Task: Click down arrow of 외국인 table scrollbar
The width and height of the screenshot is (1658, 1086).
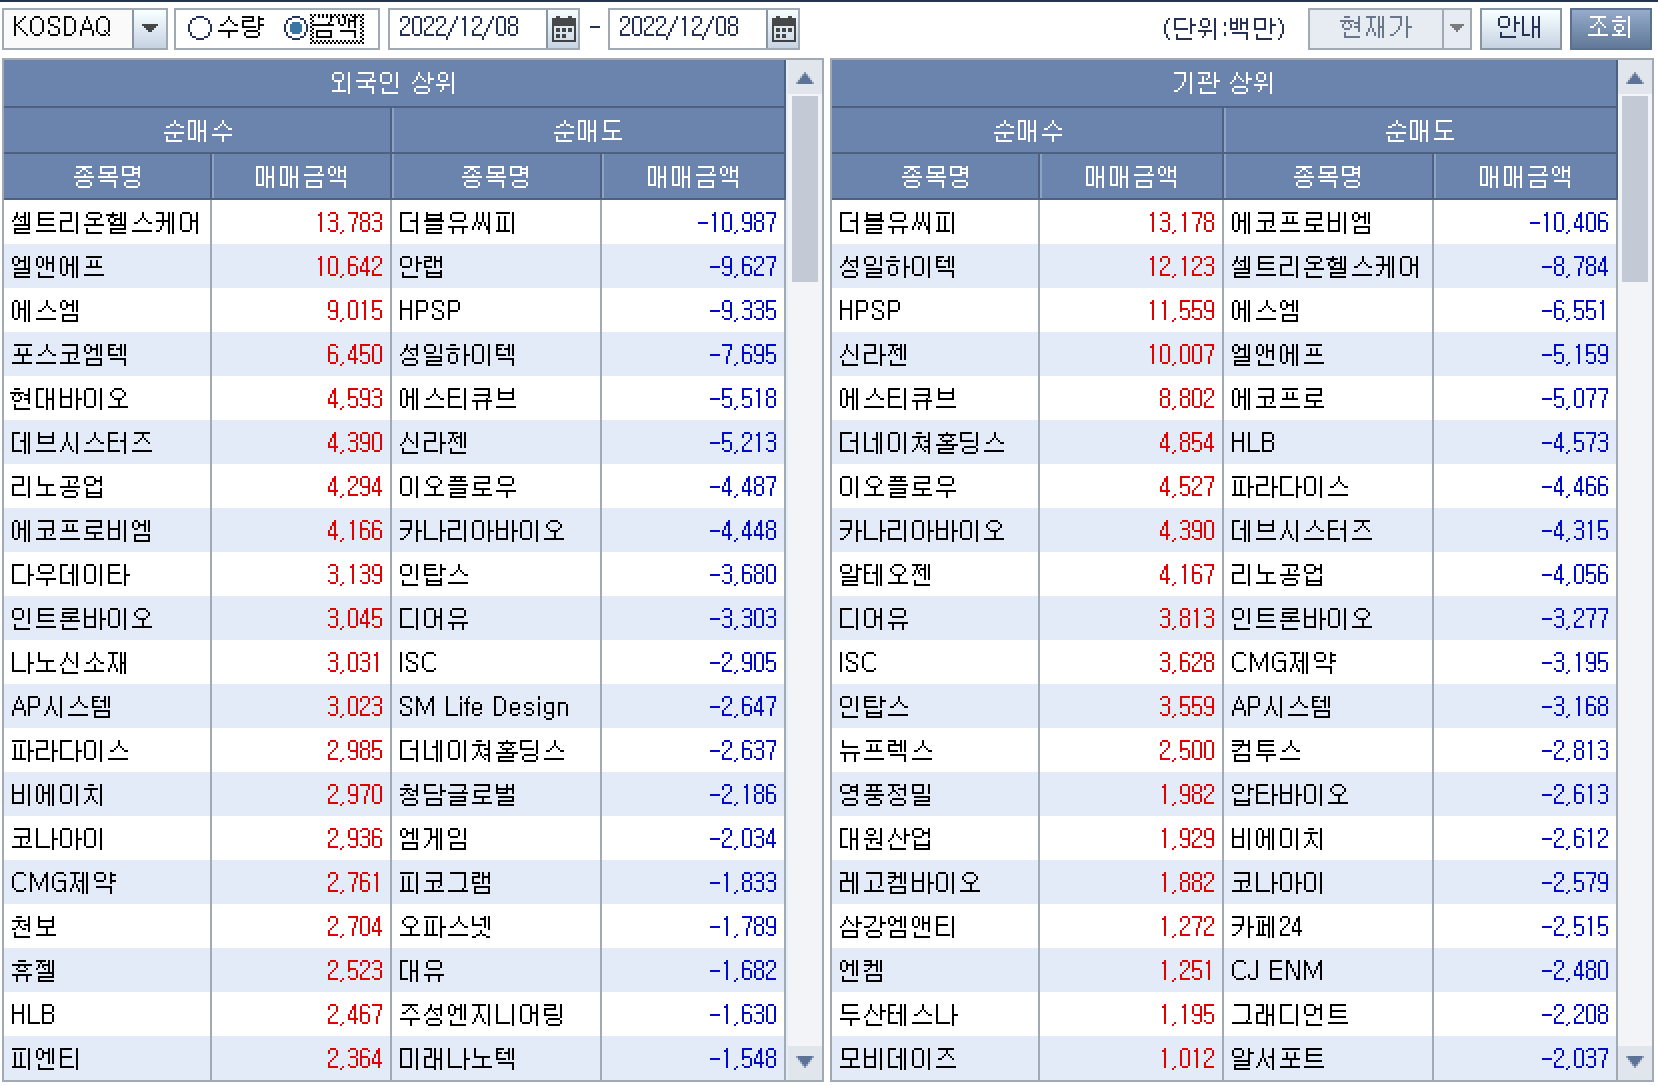Action: [805, 1062]
